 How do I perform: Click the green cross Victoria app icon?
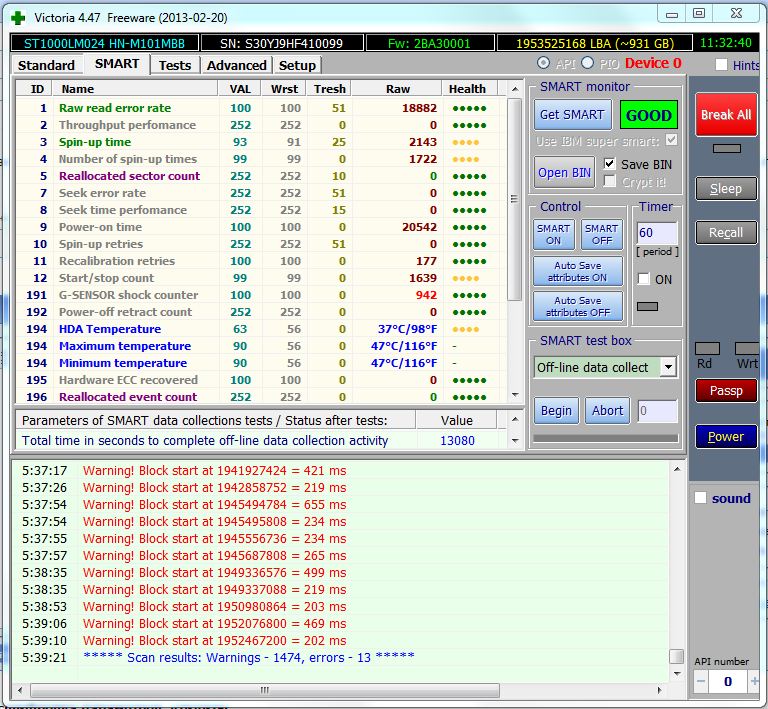pyautogui.click(x=18, y=16)
